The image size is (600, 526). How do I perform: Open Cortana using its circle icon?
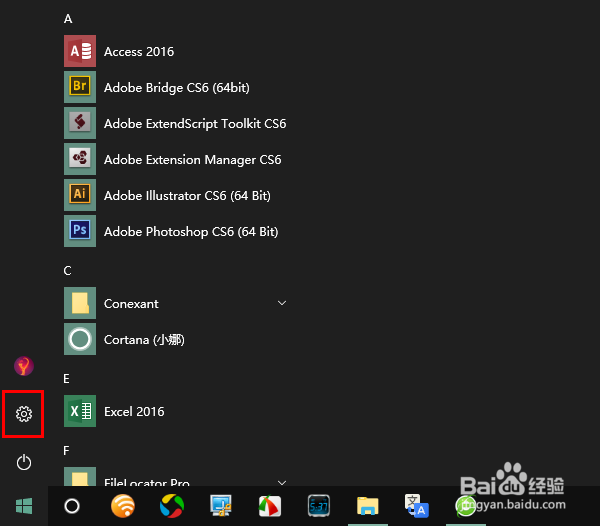80,339
